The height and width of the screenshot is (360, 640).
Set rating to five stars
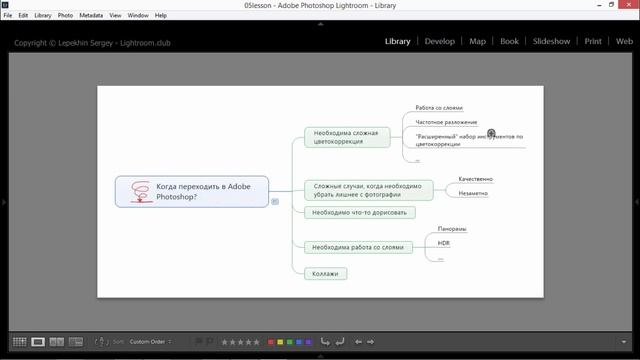[256, 342]
